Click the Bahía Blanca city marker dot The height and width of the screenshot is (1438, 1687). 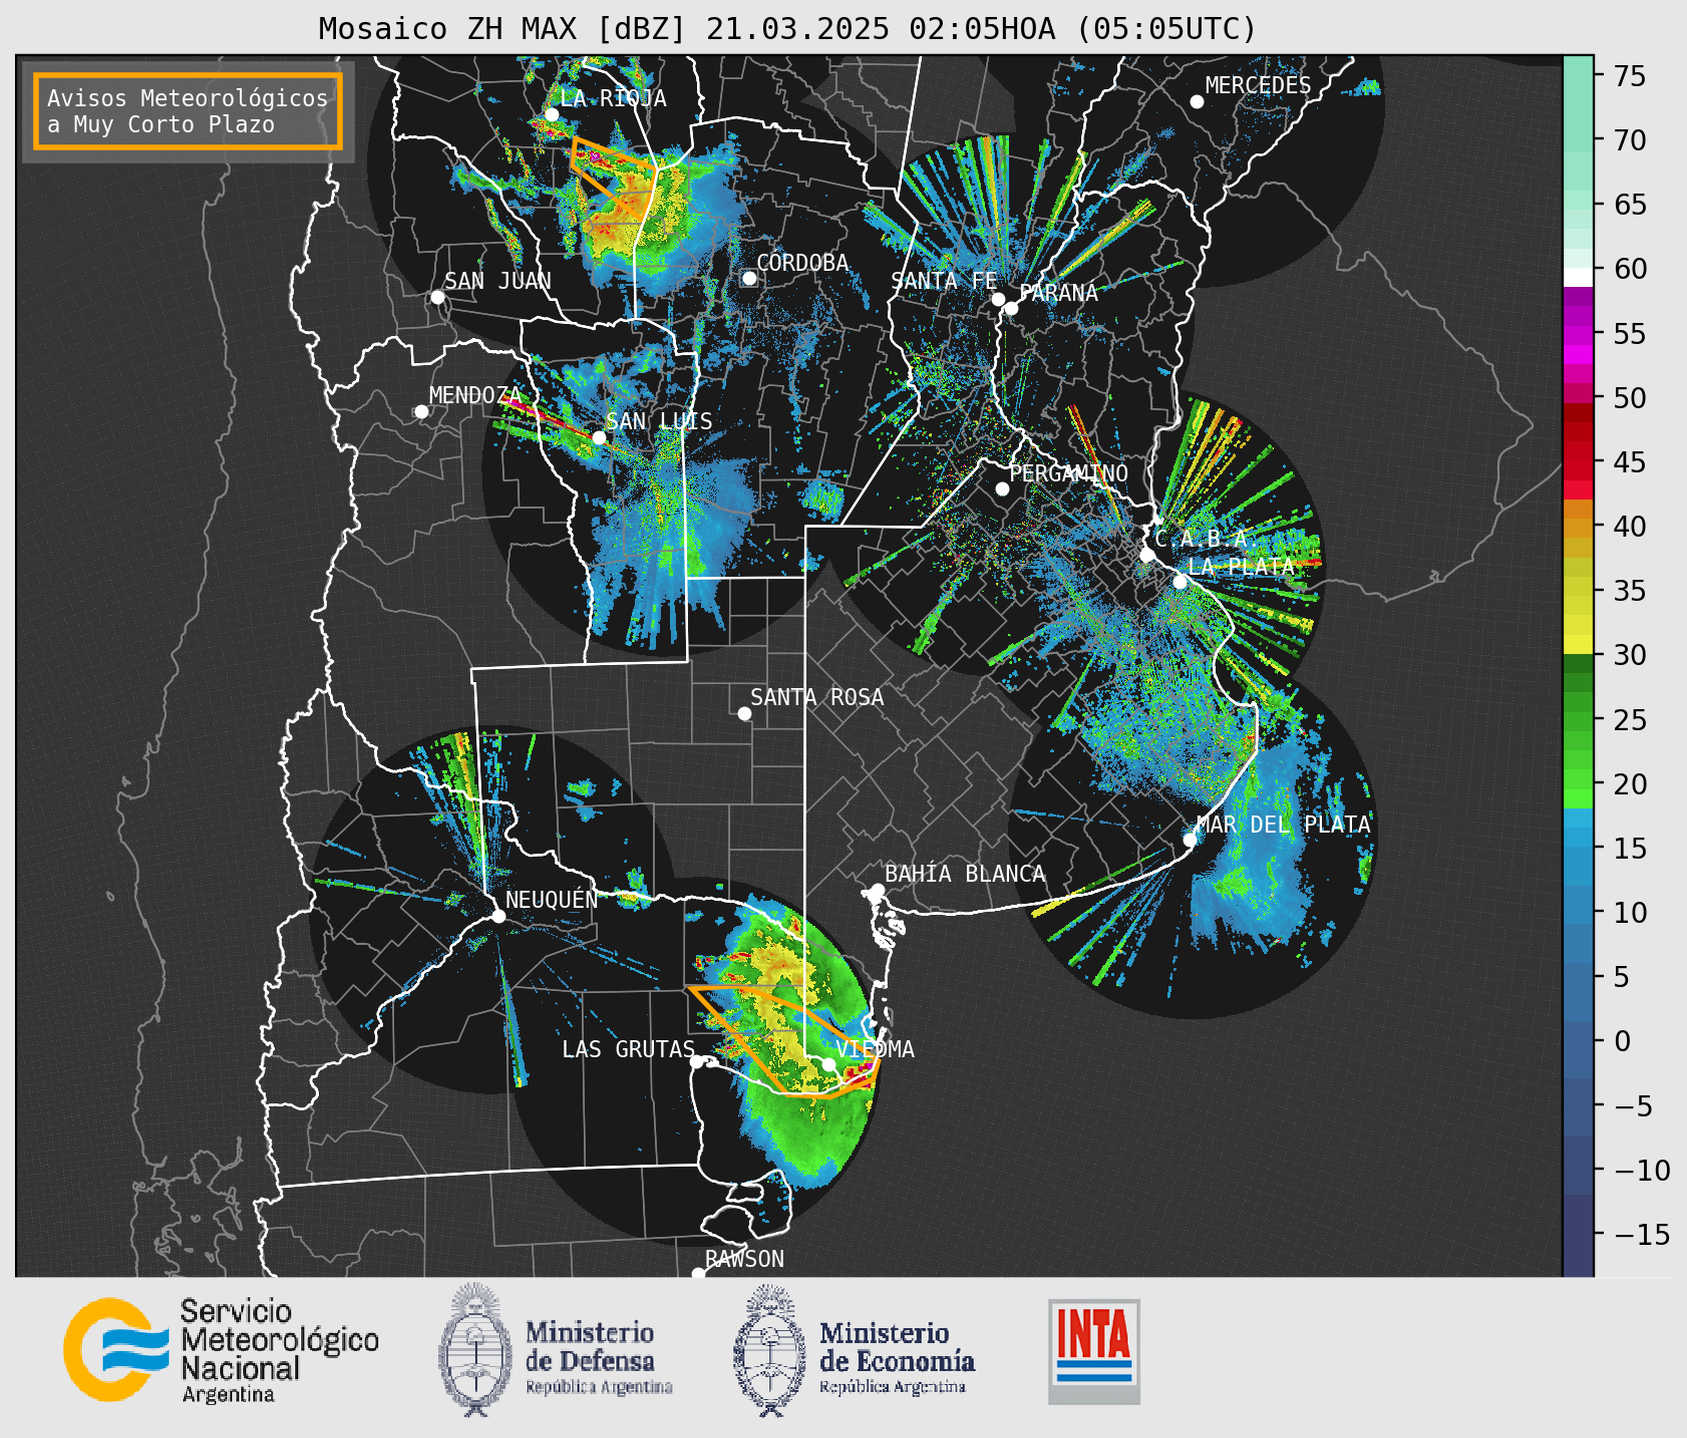tap(877, 890)
